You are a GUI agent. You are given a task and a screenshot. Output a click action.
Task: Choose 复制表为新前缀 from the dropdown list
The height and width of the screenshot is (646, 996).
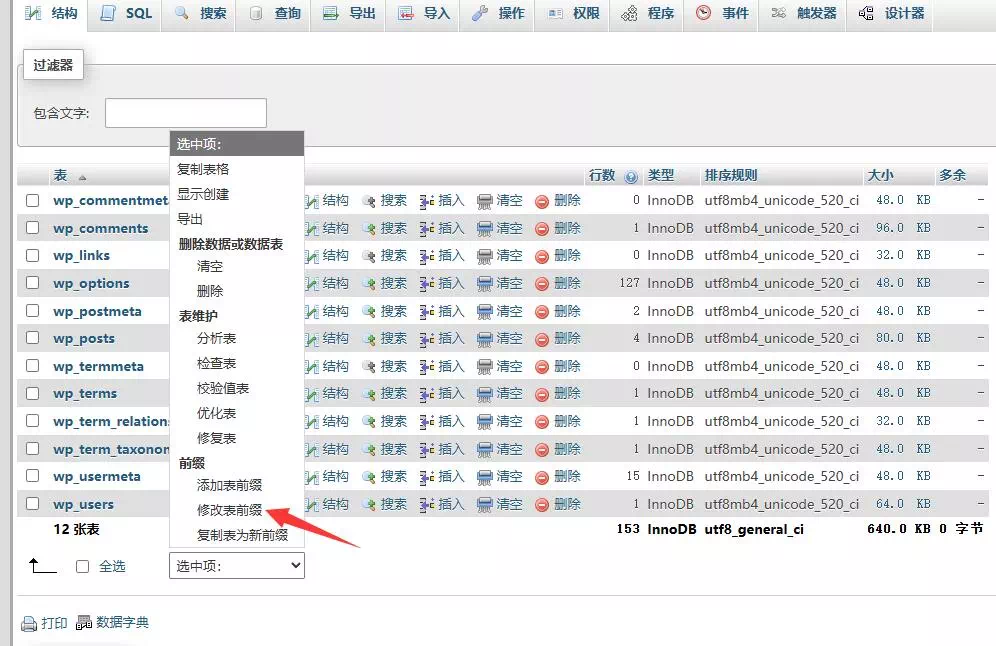point(237,535)
